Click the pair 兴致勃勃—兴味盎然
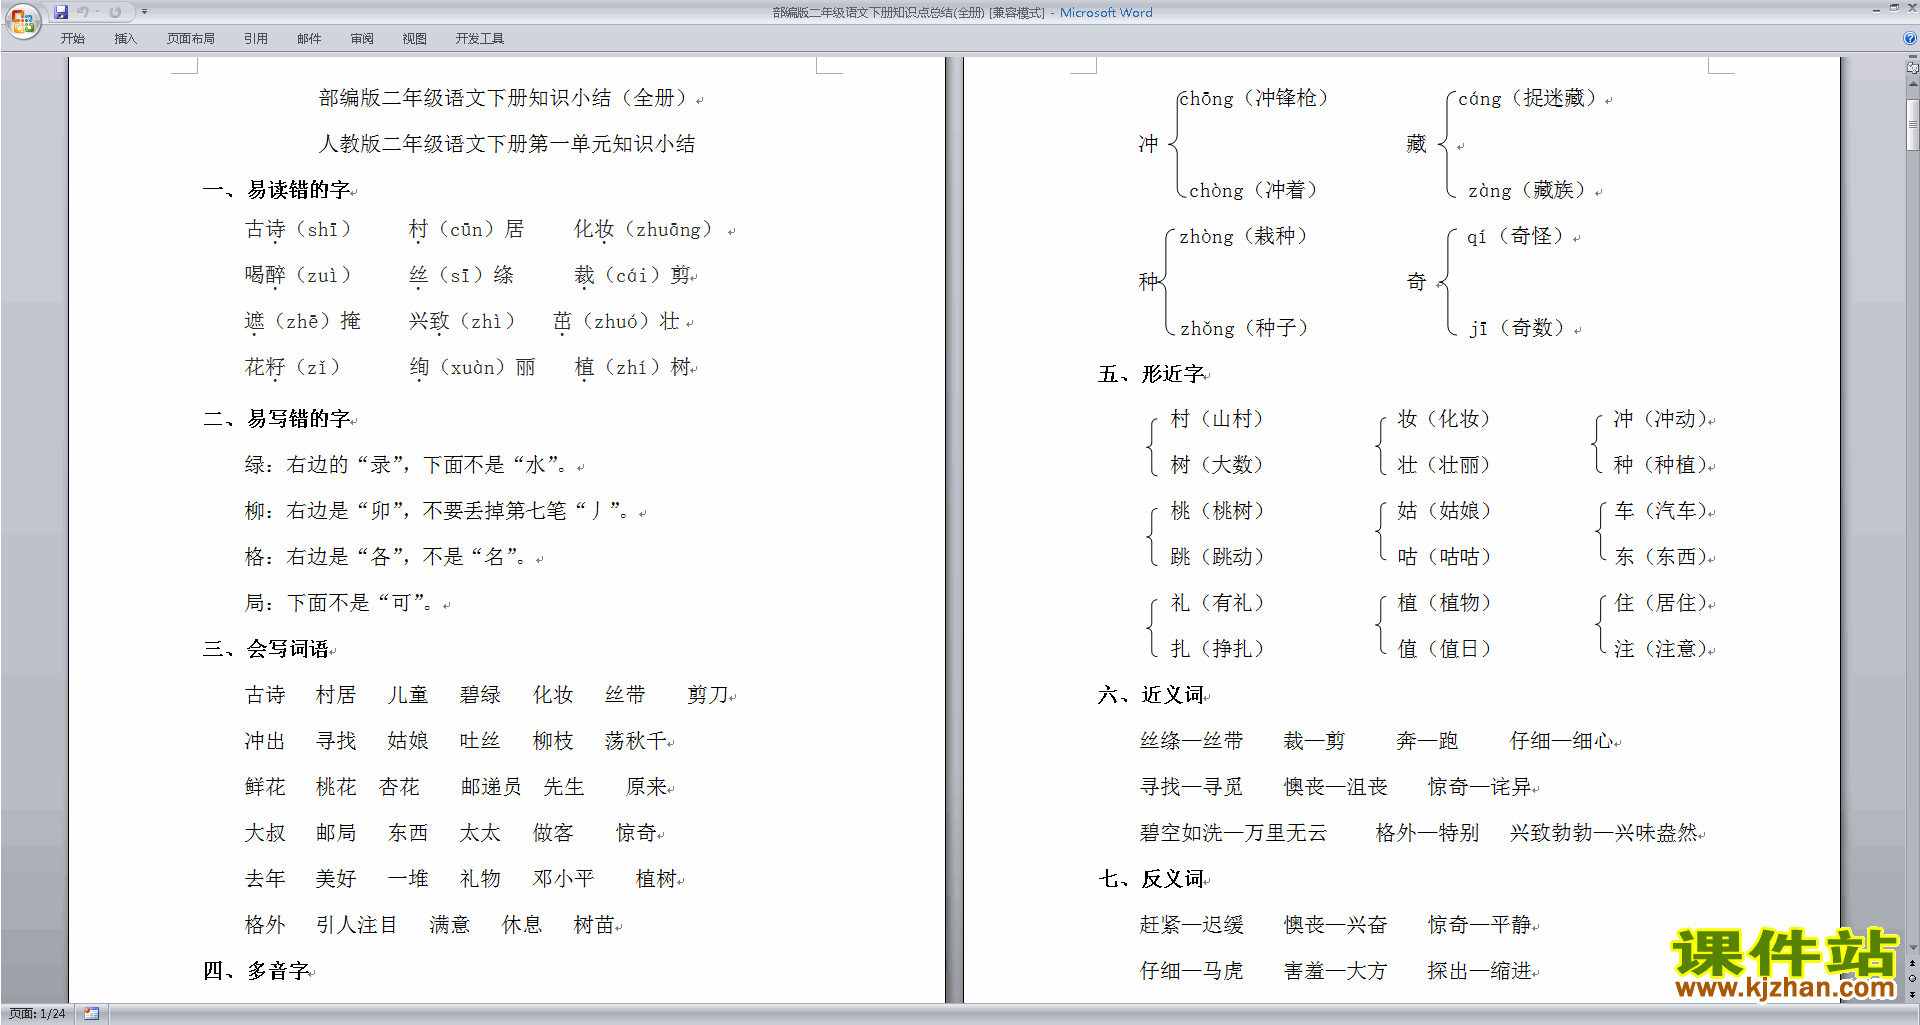 [x=1603, y=833]
